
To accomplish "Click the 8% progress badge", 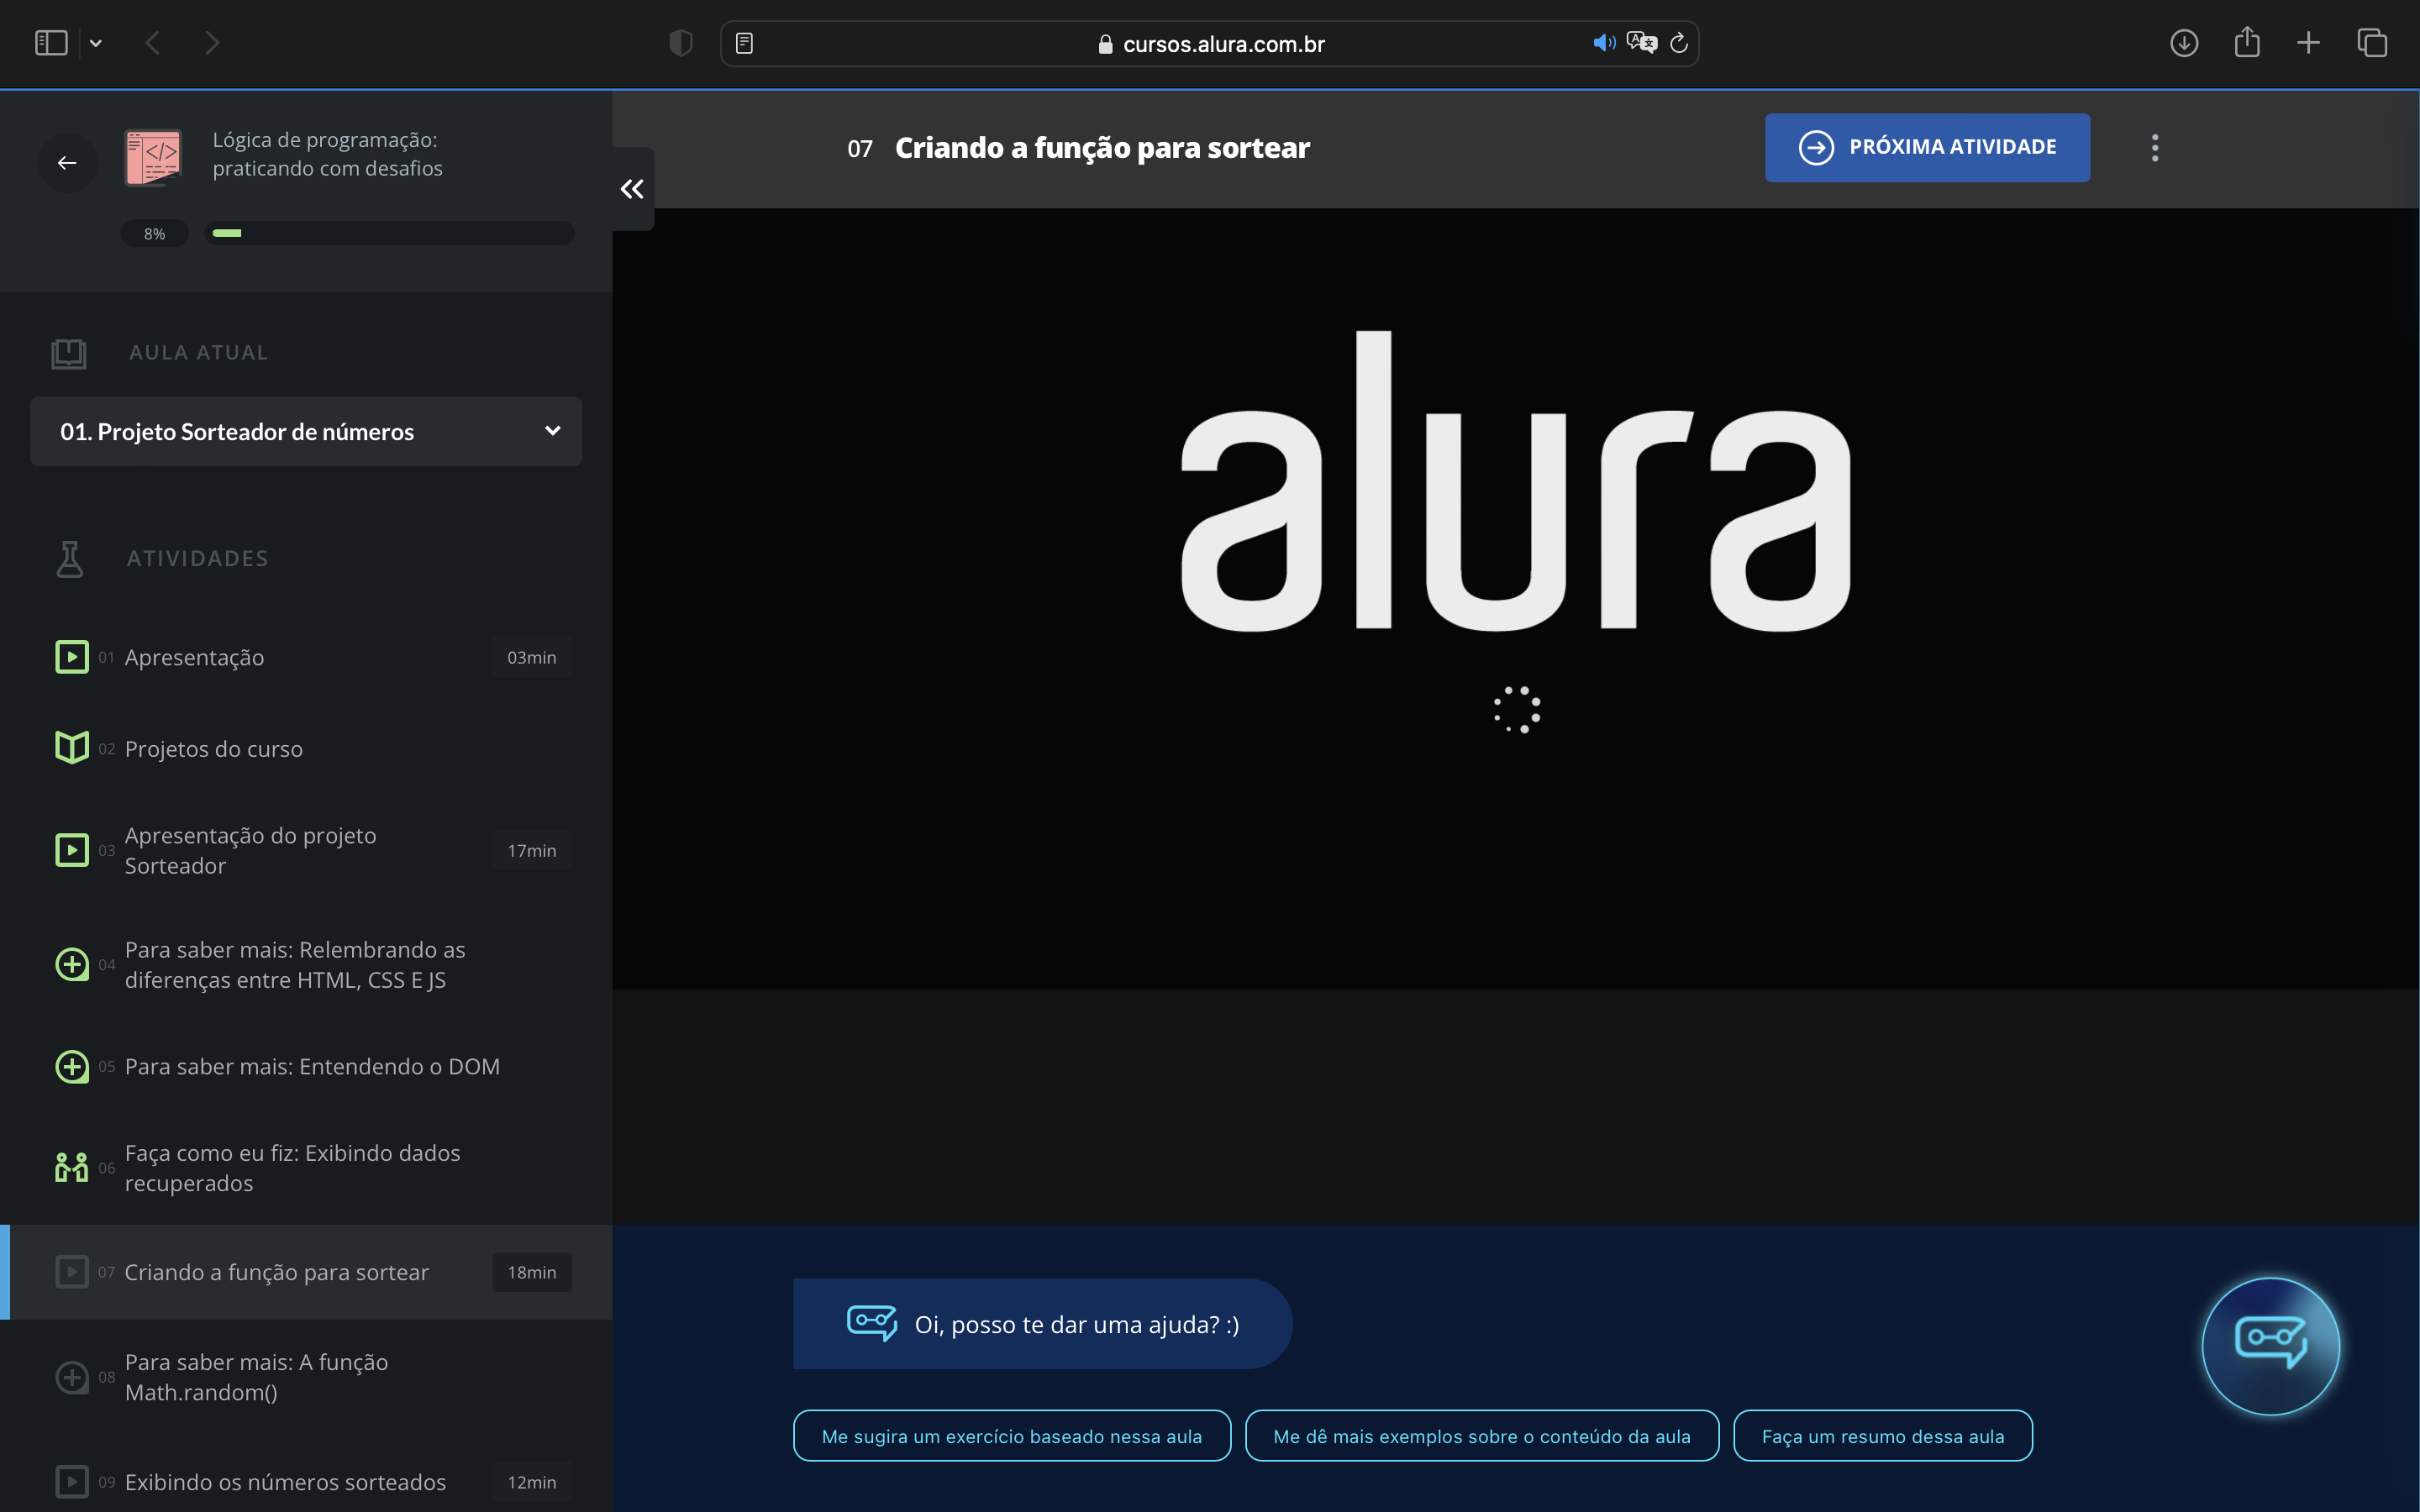I will 154,233.
